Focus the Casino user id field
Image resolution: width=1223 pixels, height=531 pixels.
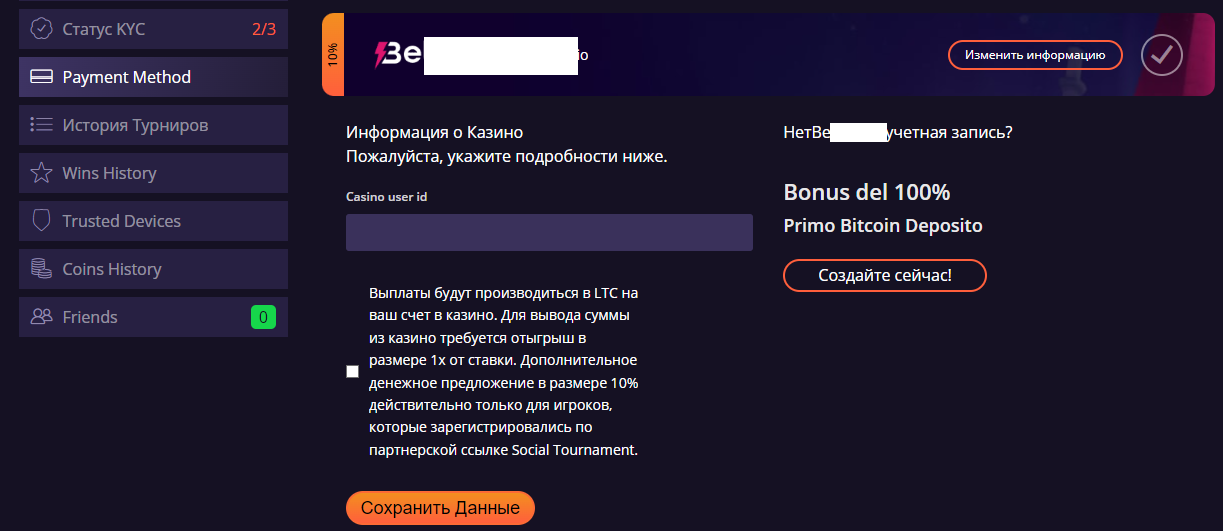549,232
